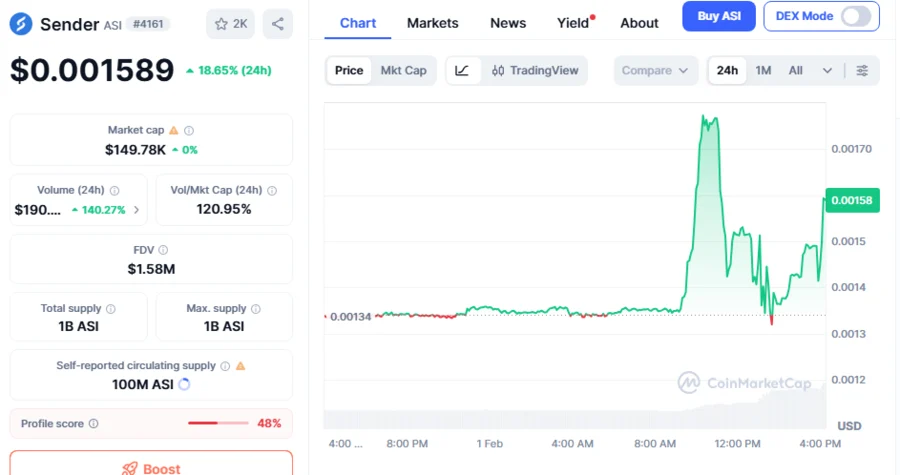The image size is (900, 475).
Task: Add Sender to watchlist via star button
Action: 231,24
